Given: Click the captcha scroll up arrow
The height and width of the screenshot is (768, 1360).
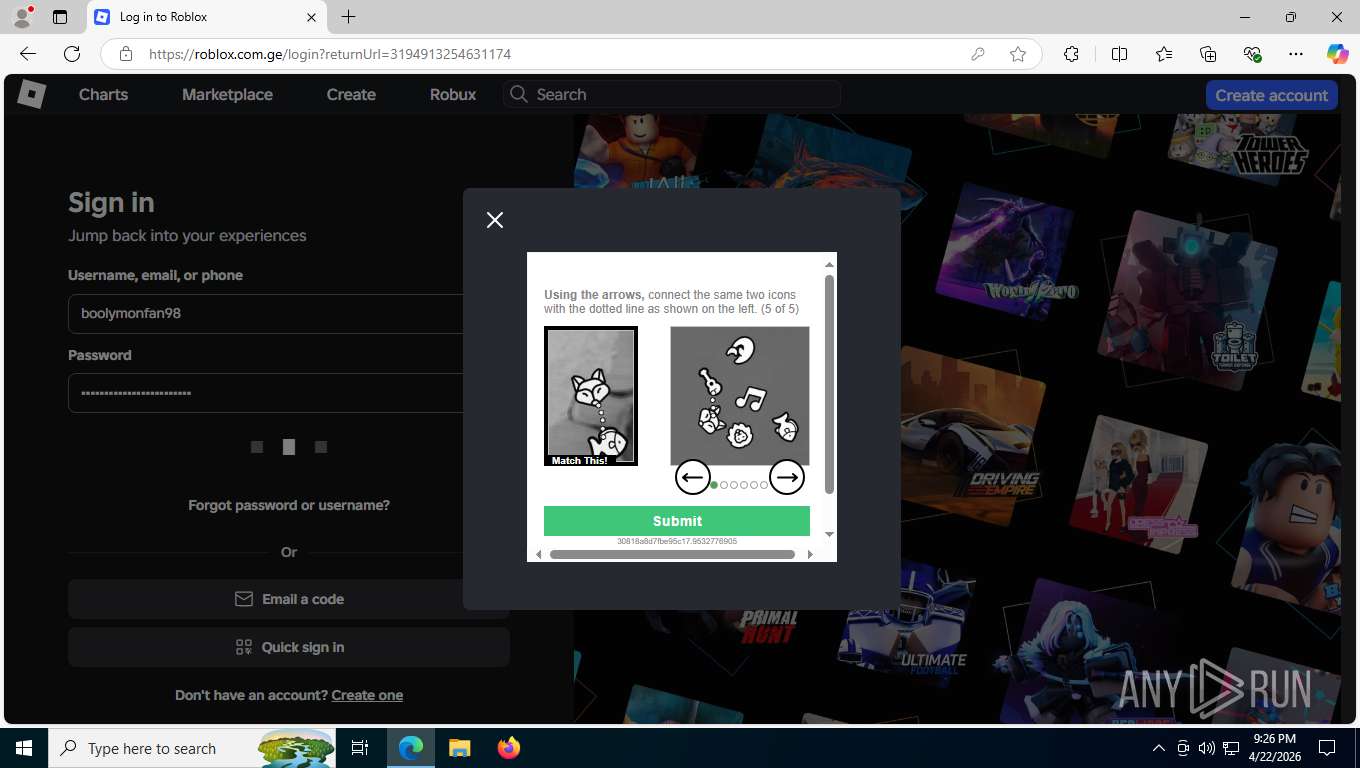Looking at the screenshot, I should [829, 265].
